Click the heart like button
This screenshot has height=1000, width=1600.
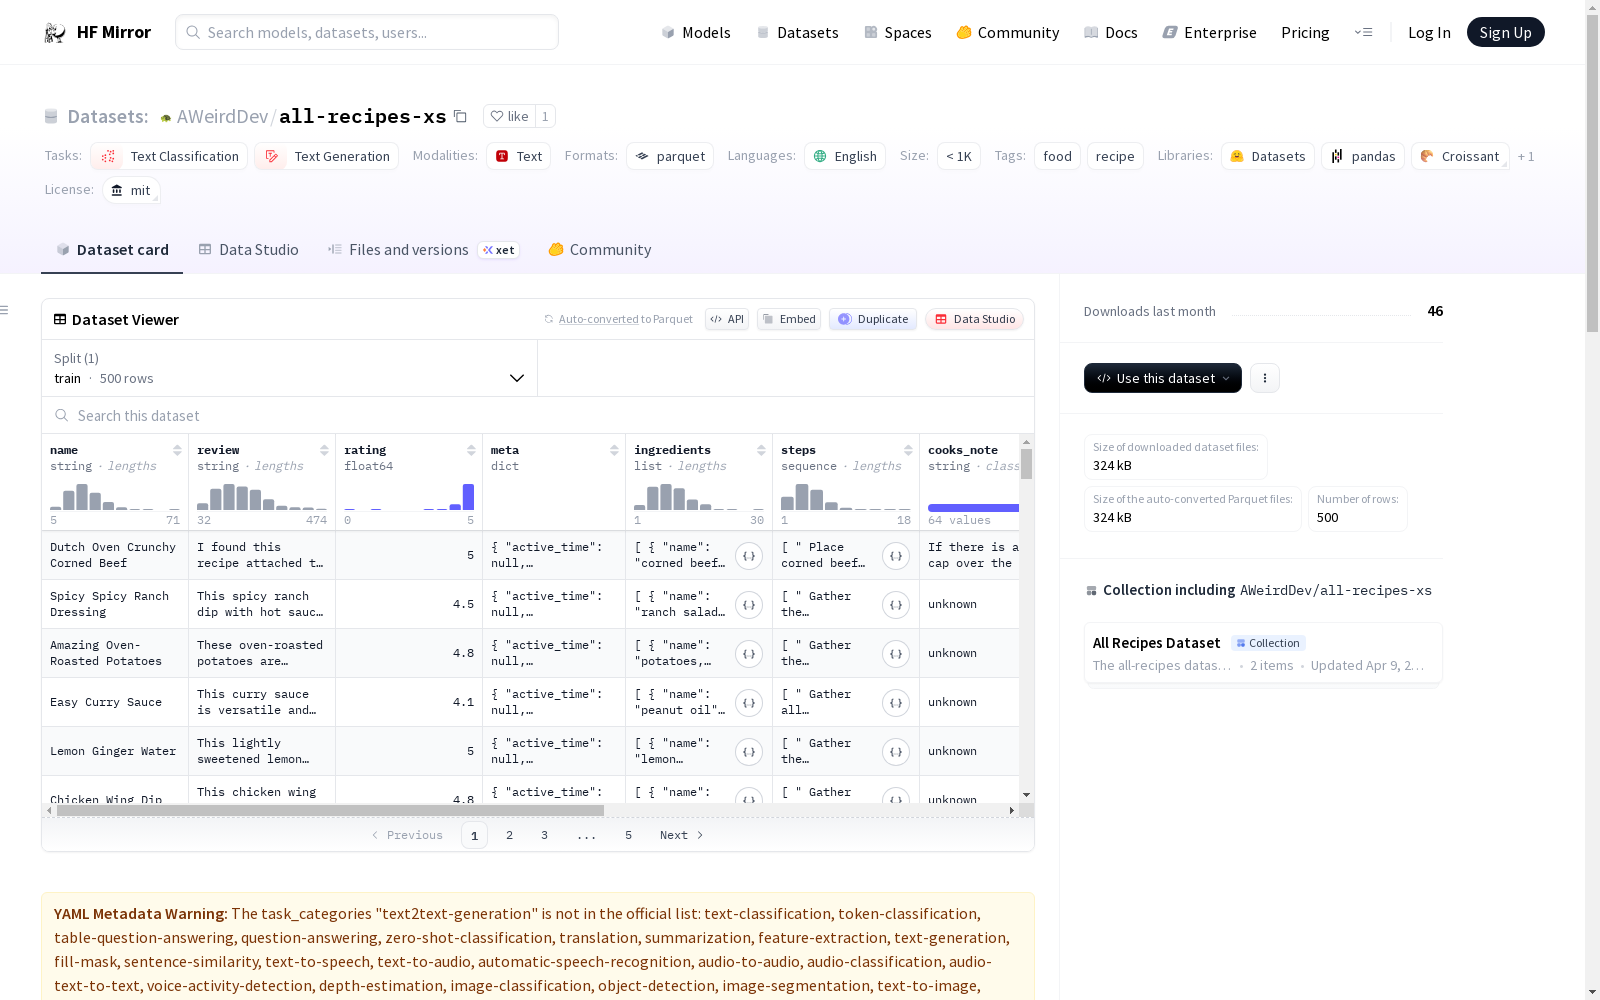click(509, 116)
